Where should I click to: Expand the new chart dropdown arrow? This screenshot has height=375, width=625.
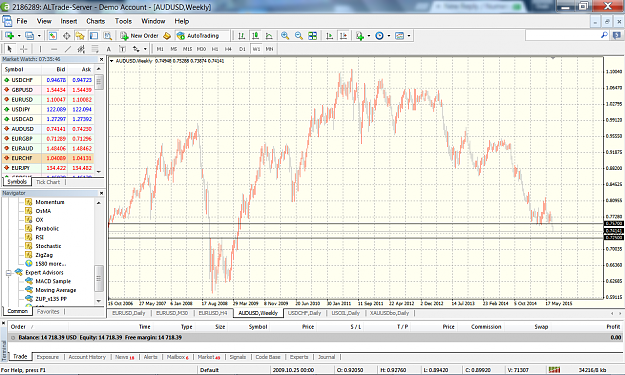pos(19,36)
